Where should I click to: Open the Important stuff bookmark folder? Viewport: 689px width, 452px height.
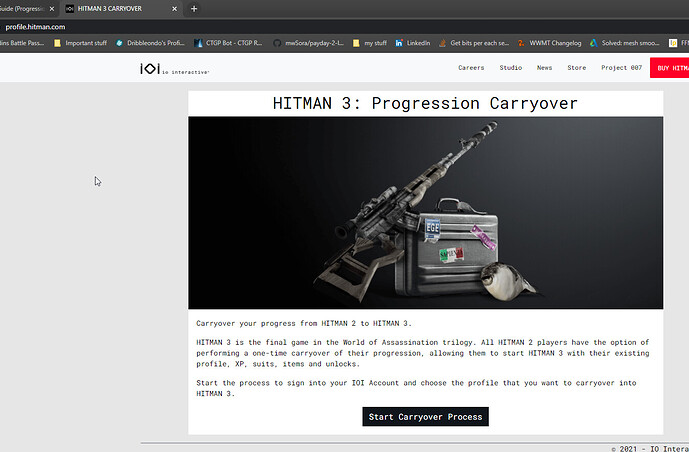pyautogui.click(x=80, y=43)
